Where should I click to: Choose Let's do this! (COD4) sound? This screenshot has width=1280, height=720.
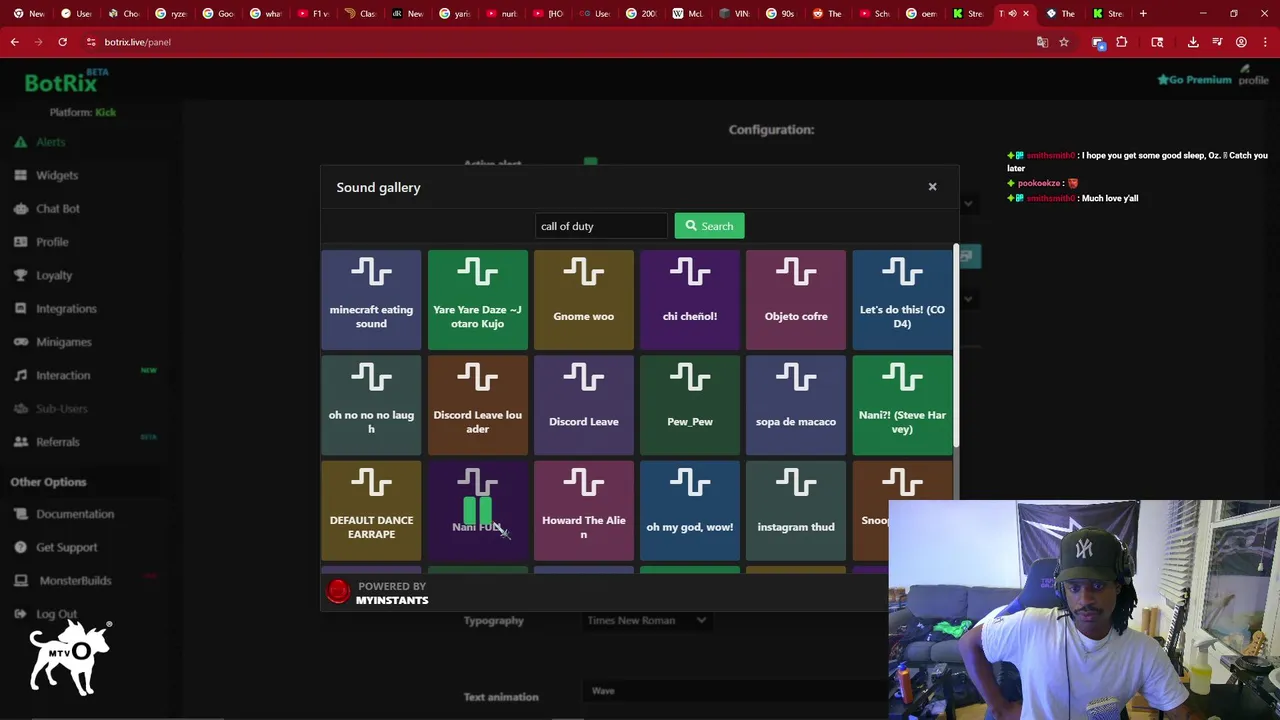coord(902,300)
